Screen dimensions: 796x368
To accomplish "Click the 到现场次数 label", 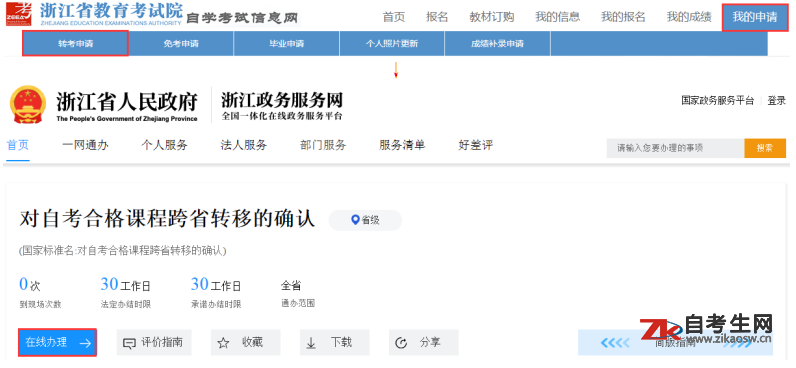I will click(40, 305).
